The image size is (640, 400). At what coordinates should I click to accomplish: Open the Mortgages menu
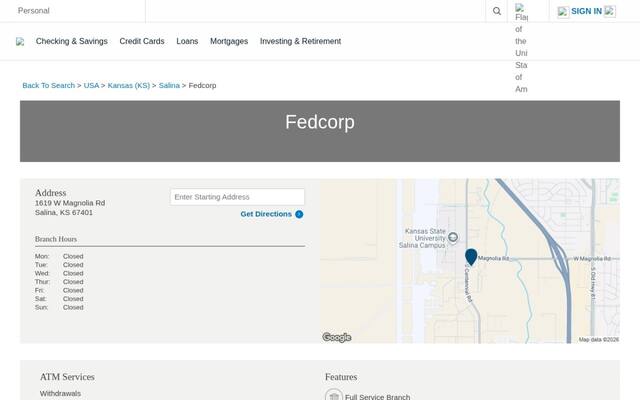pyautogui.click(x=229, y=41)
